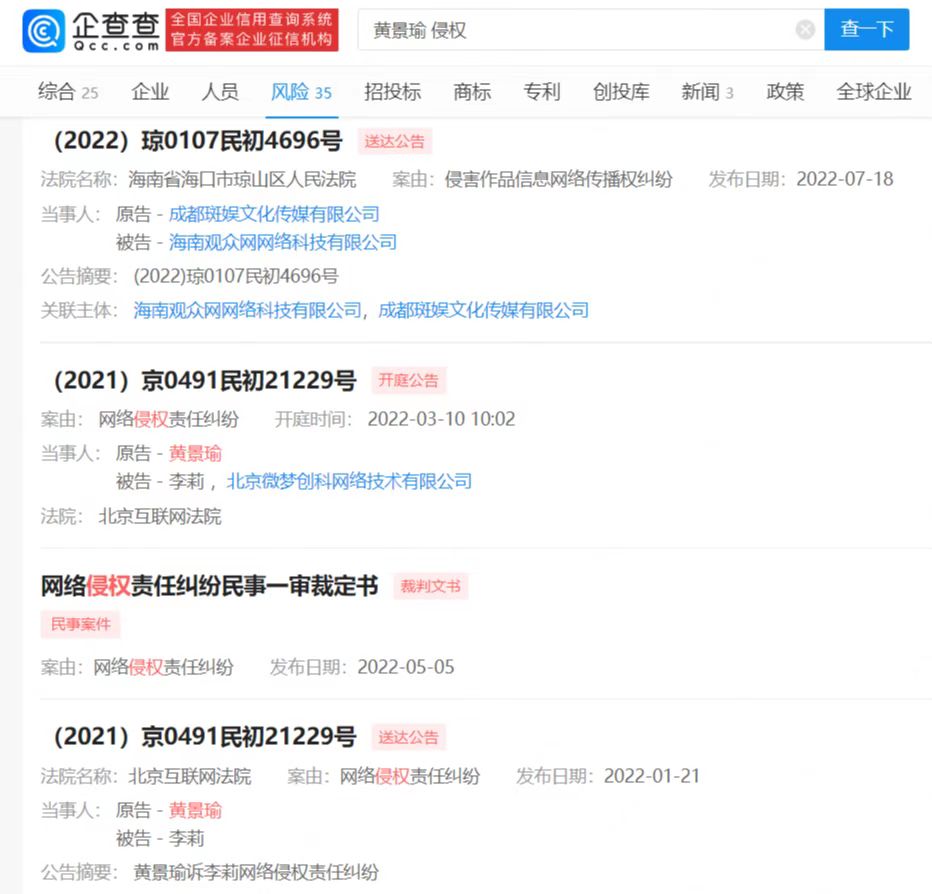
Task: Click plaintiff 黄景瑜 in 送达公告 entry
Action: (195, 810)
